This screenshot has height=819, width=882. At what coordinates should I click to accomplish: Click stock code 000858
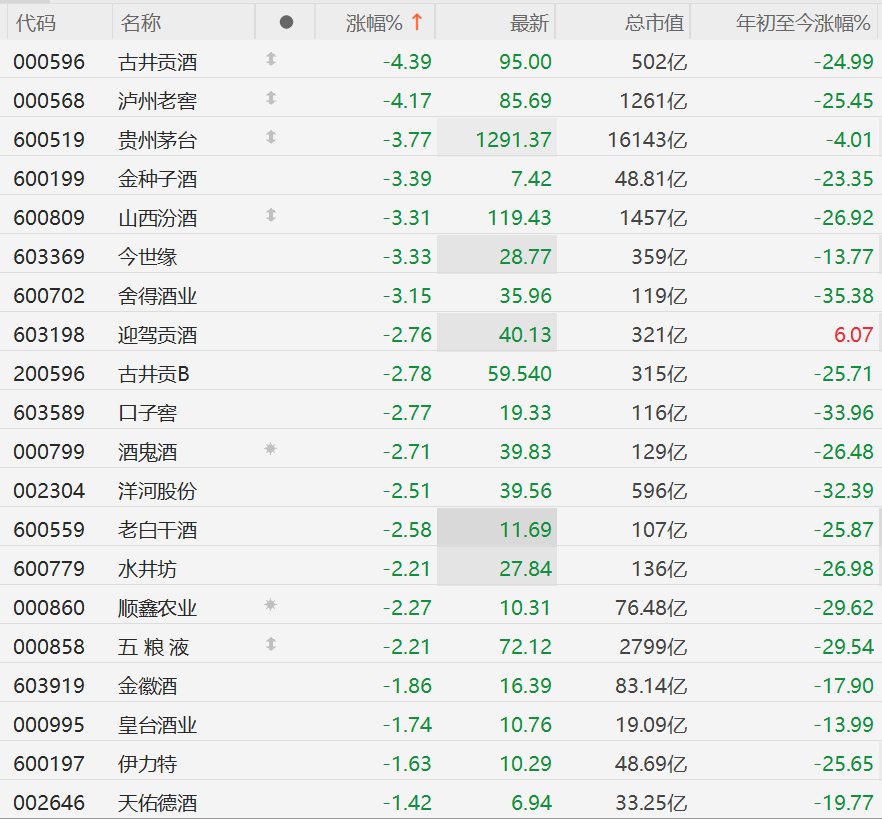[49, 647]
